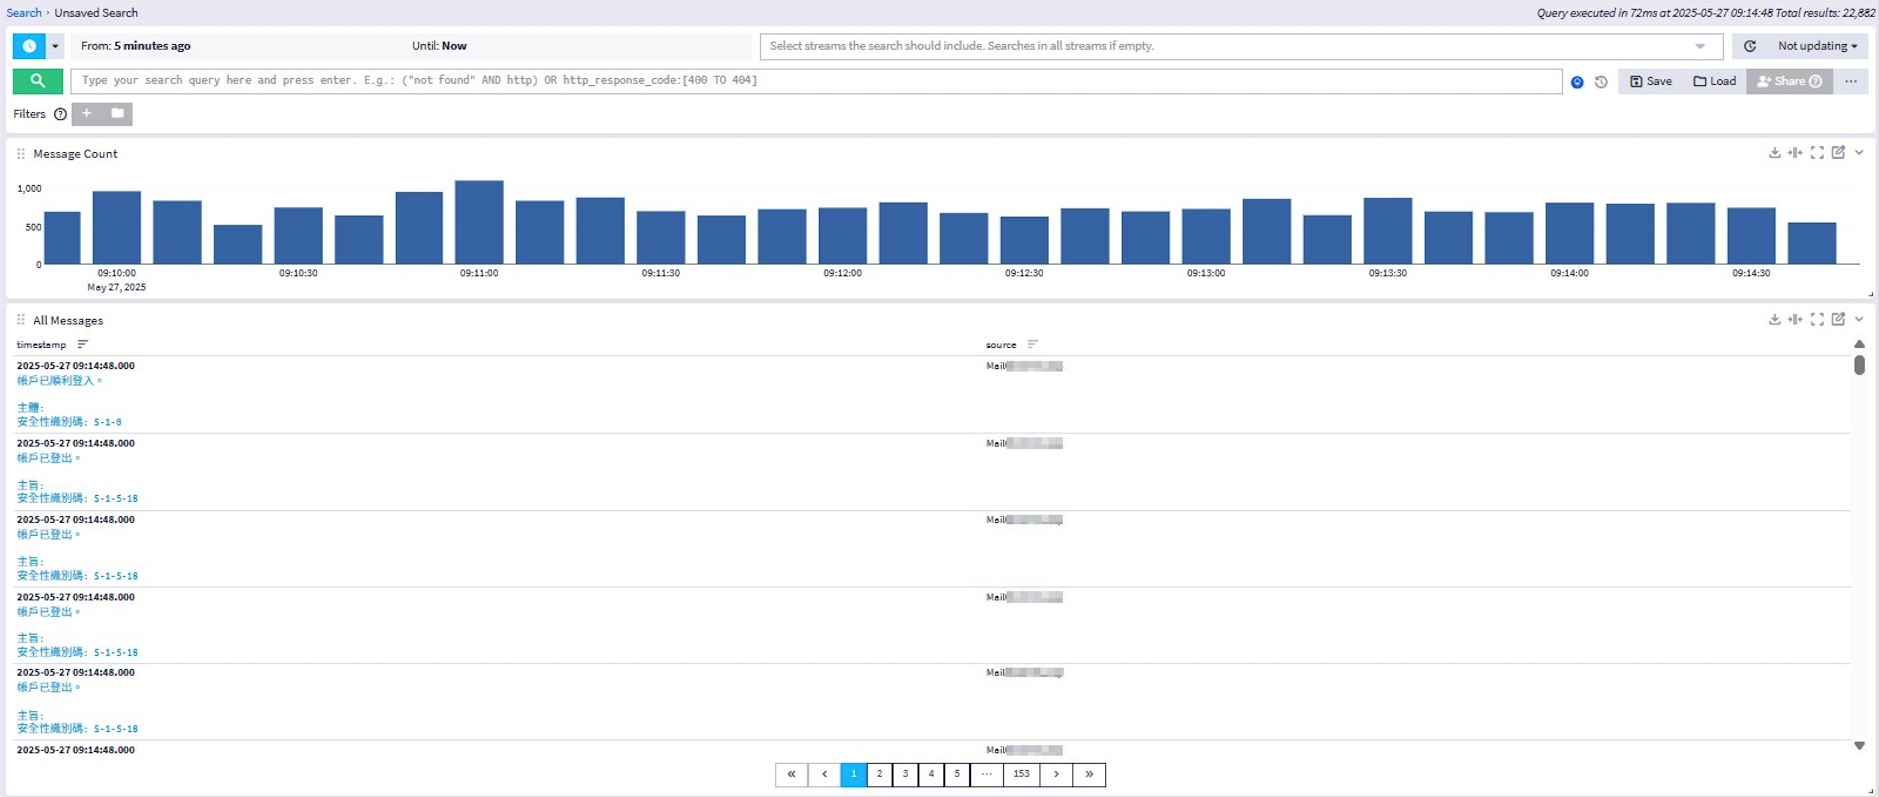The height and width of the screenshot is (797, 1879).
Task: Open Message Count widget in fullscreen
Action: pos(1817,153)
